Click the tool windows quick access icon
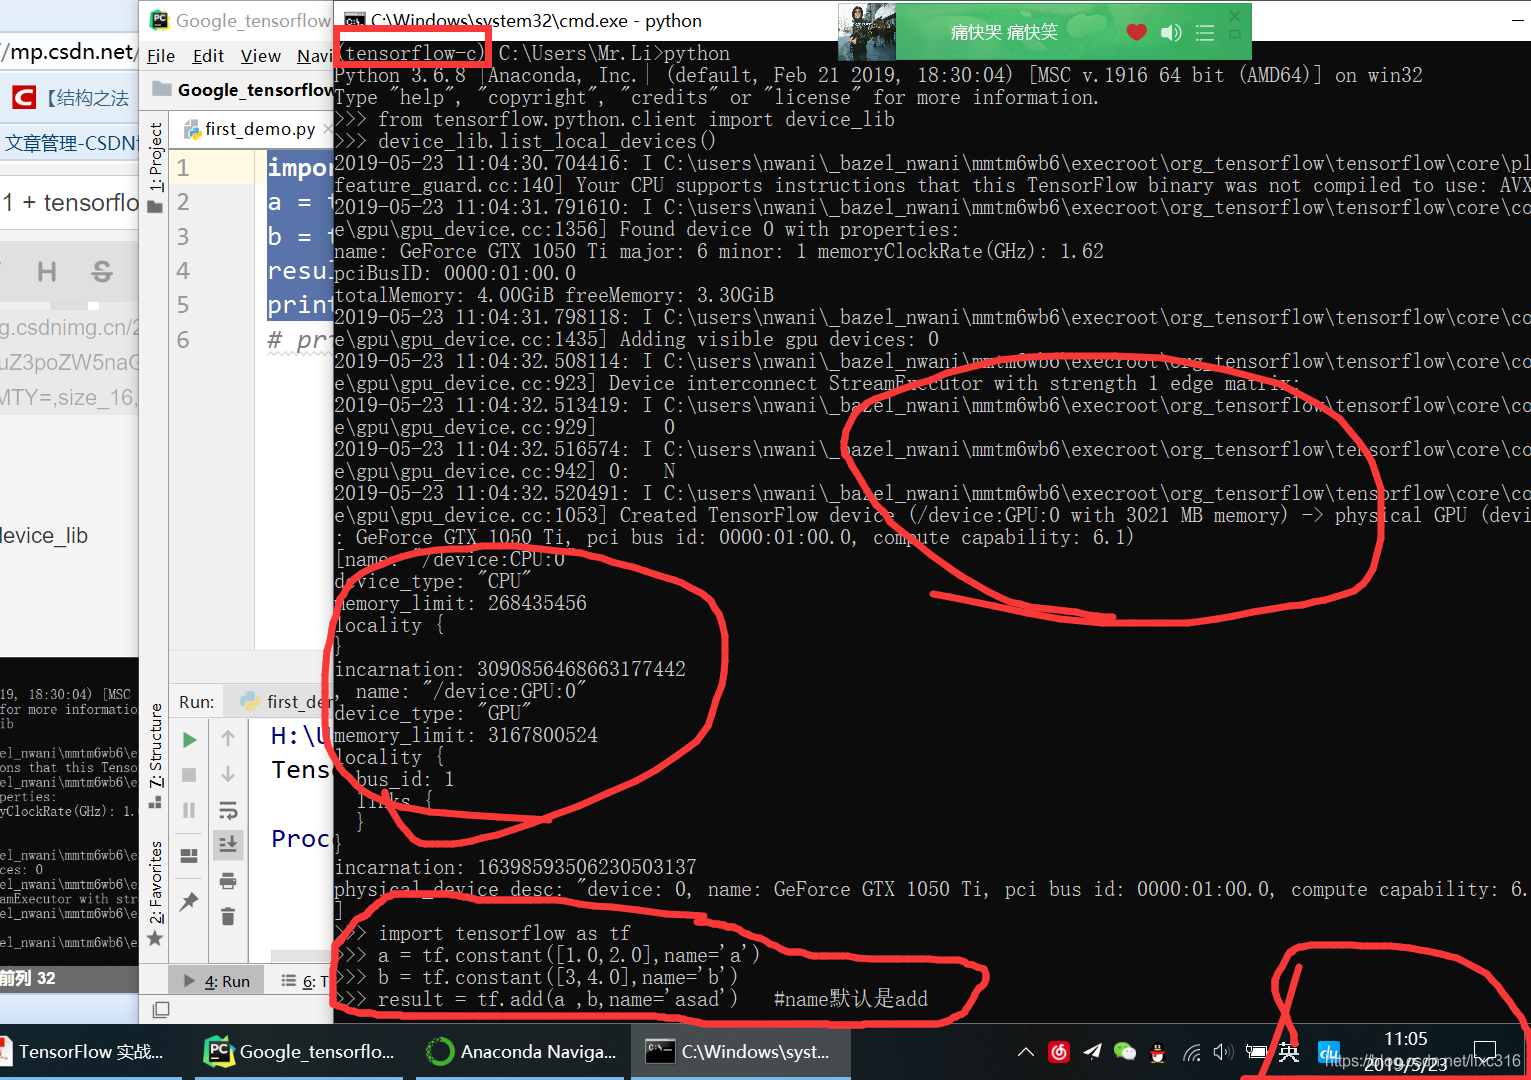Image resolution: width=1531 pixels, height=1080 pixels. coord(160,1010)
